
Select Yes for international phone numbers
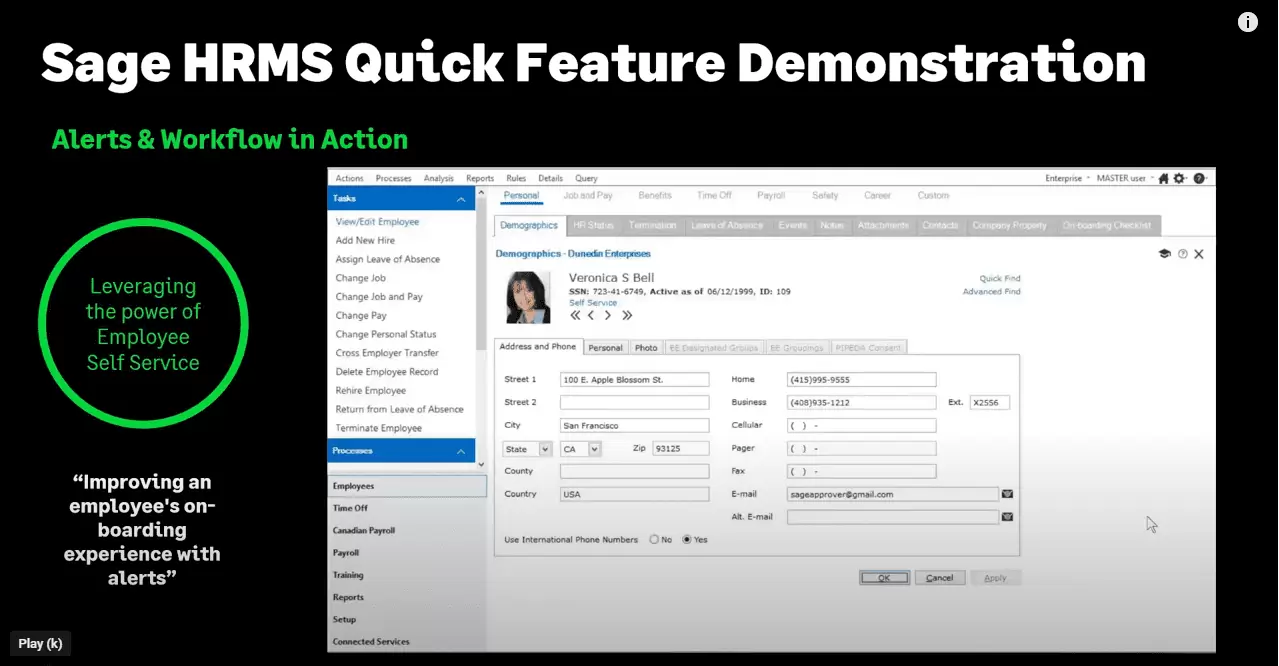[x=687, y=540]
